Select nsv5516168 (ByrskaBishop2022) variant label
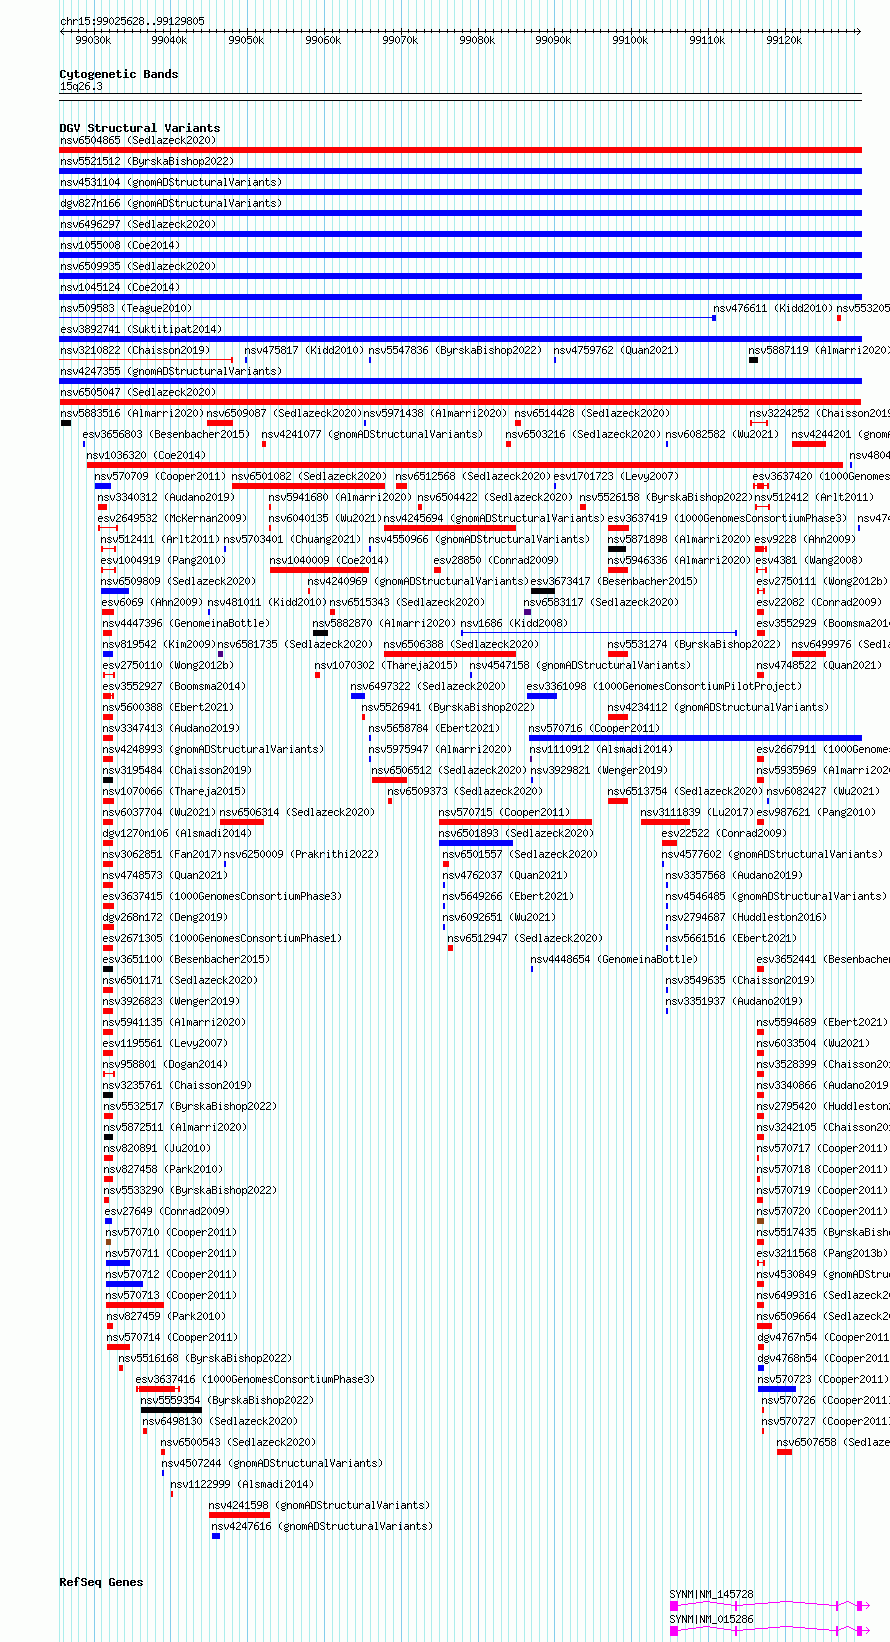This screenshot has height=1642, width=890. (205, 1358)
